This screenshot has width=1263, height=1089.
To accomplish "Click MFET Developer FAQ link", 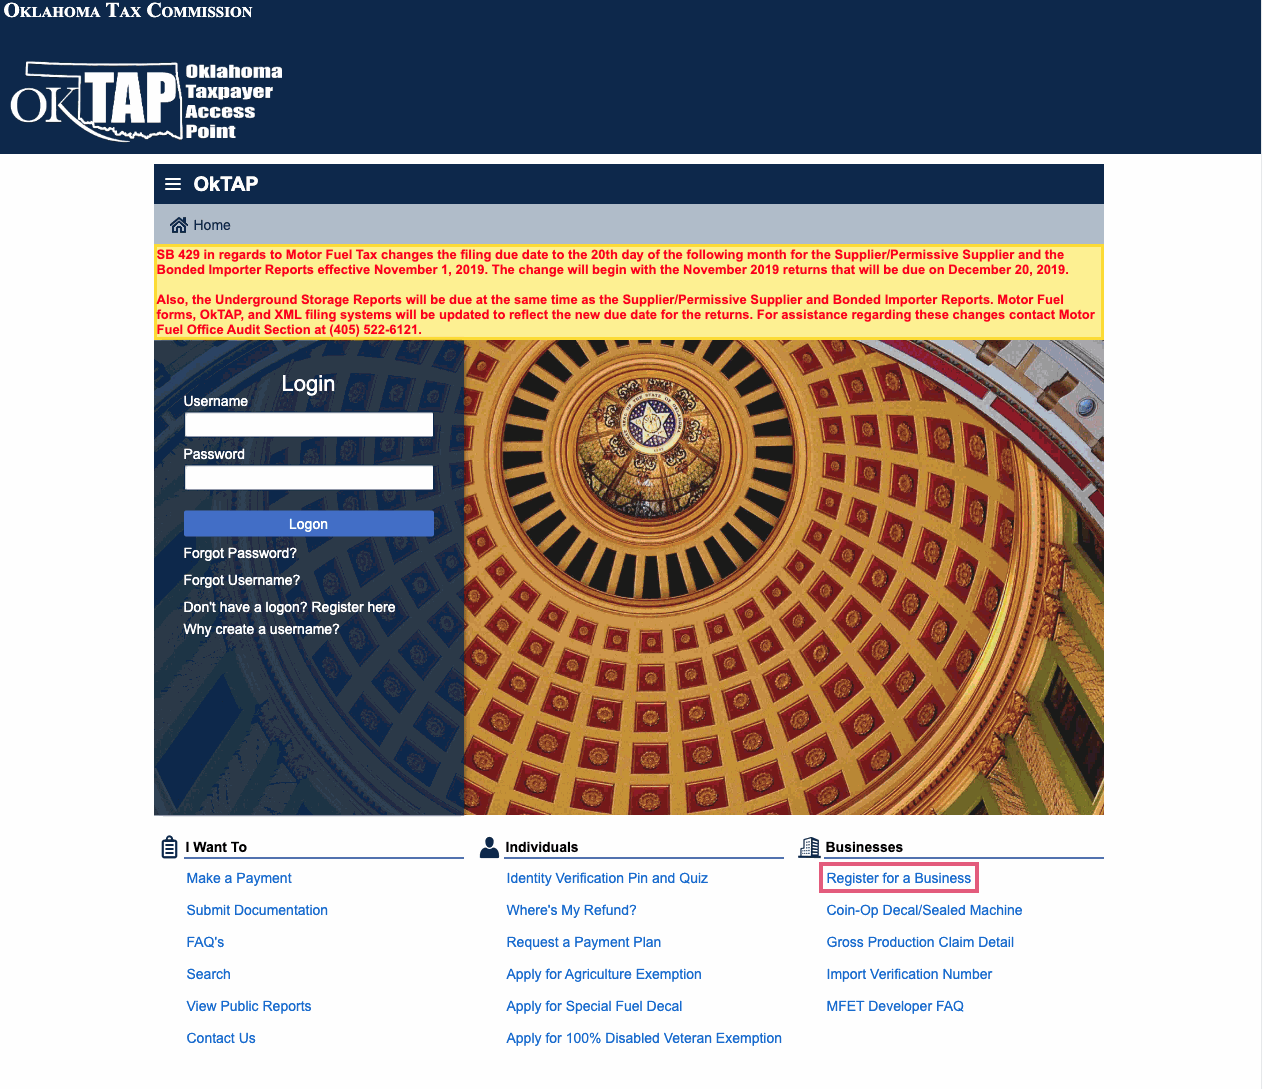I will [x=895, y=1006].
